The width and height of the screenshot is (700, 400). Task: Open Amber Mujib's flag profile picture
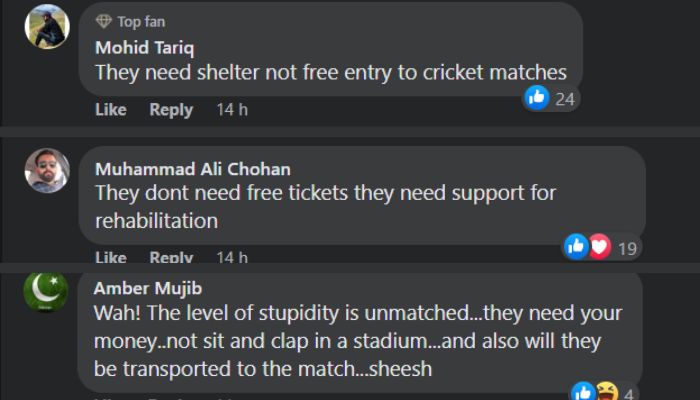(x=46, y=290)
